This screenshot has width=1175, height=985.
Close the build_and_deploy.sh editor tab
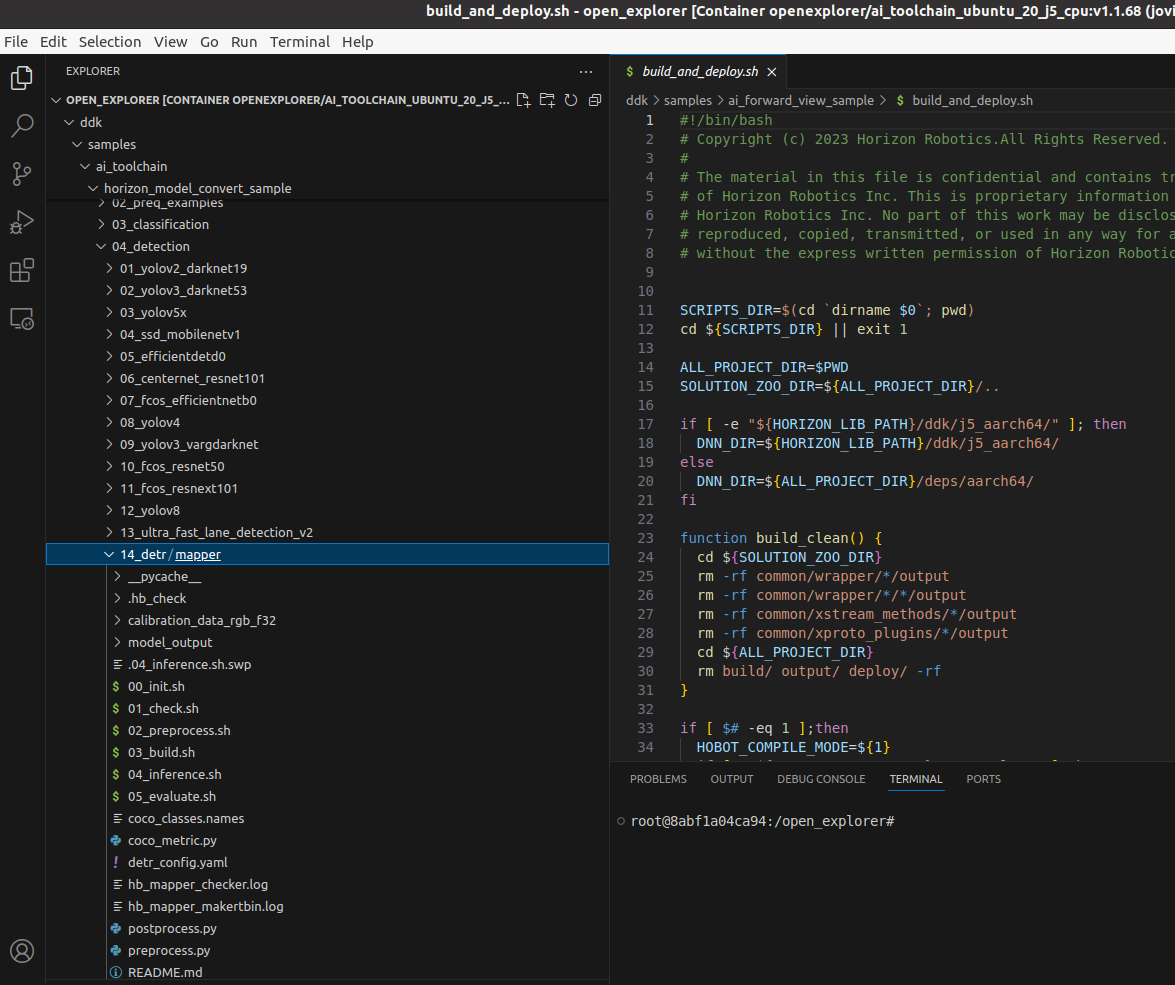point(771,72)
